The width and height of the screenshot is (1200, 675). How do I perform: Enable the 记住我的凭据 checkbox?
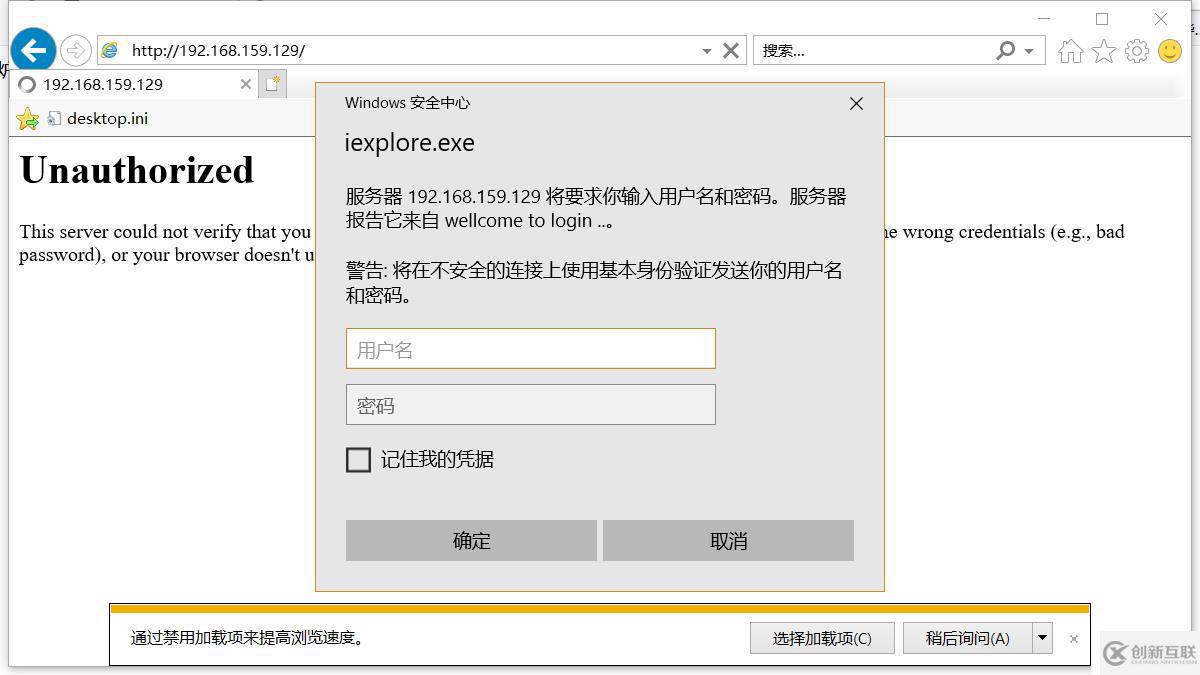coord(358,460)
